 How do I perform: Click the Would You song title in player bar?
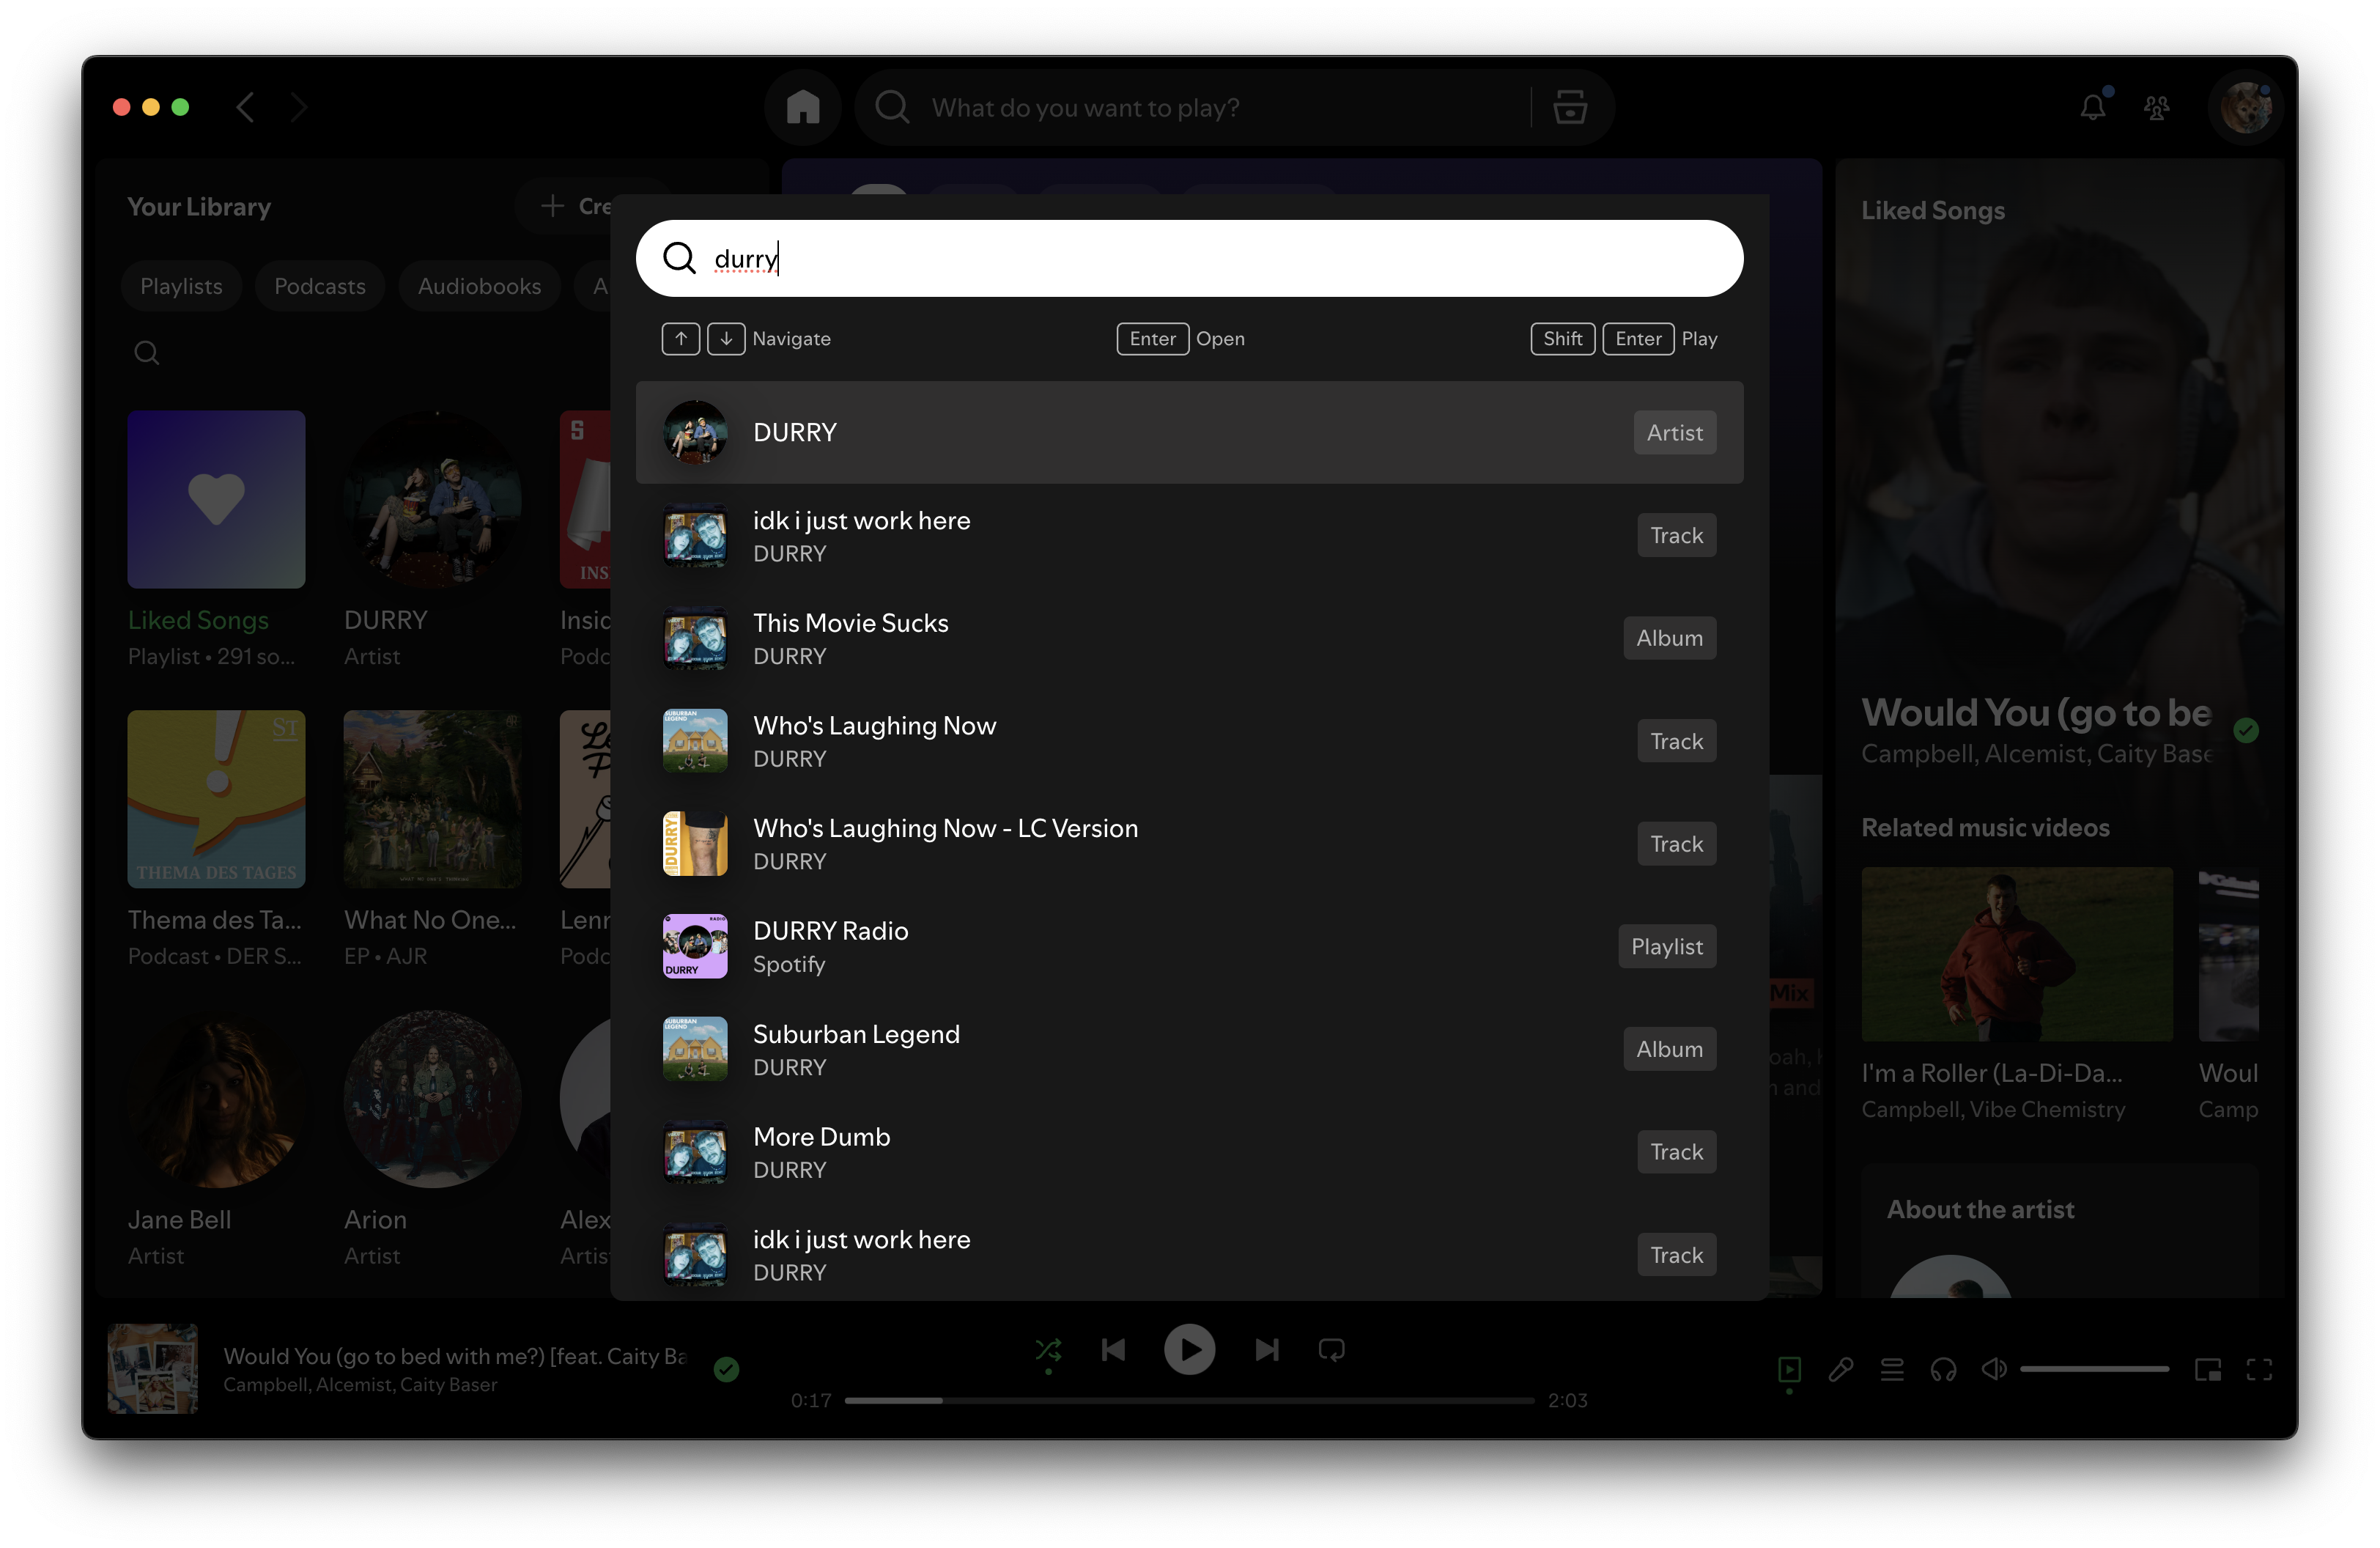[x=455, y=1355]
